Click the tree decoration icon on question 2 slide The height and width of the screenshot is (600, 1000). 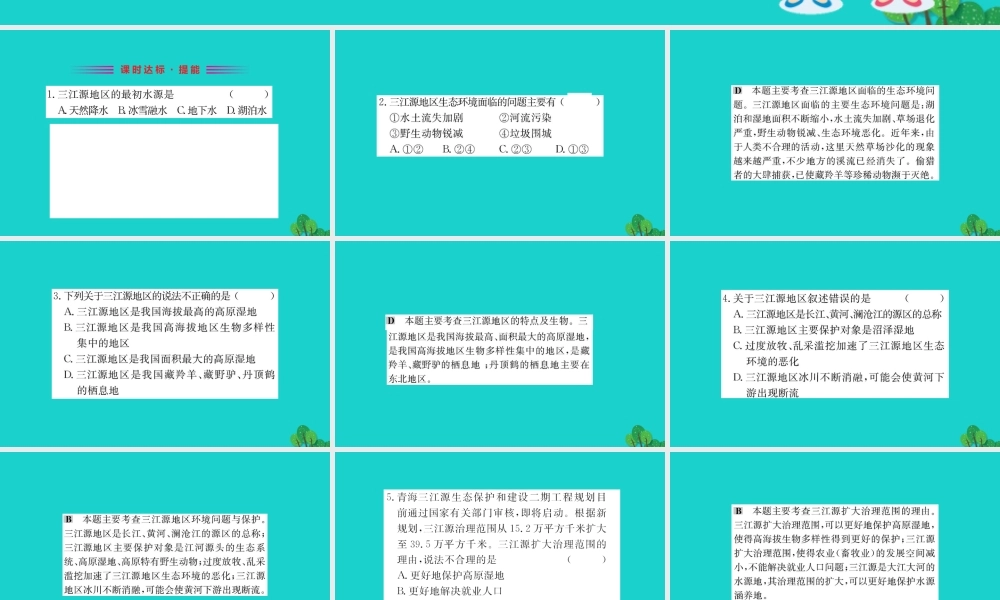[x=644, y=225]
